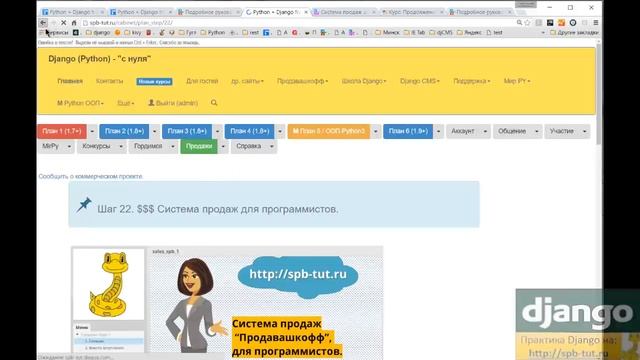Expand the Django CMS dropdown menu
The height and width of the screenshot is (360, 640).
(x=420, y=81)
